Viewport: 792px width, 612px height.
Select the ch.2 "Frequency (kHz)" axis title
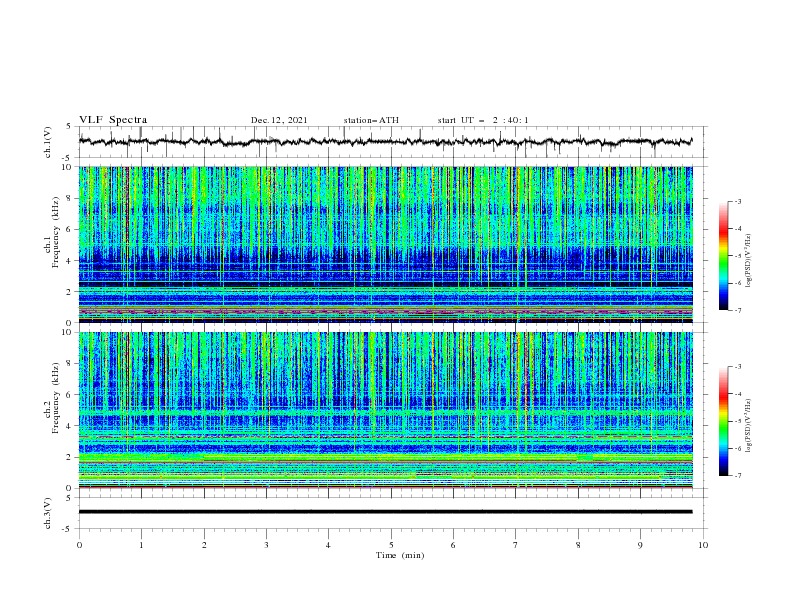[x=56, y=398]
